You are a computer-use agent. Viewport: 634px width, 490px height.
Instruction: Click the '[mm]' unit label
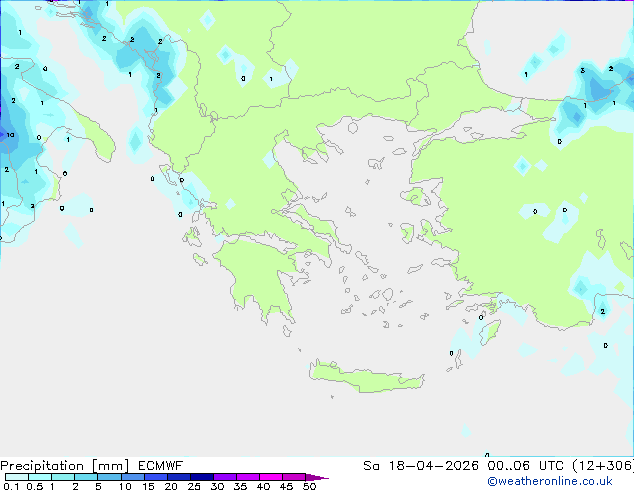coord(110,466)
